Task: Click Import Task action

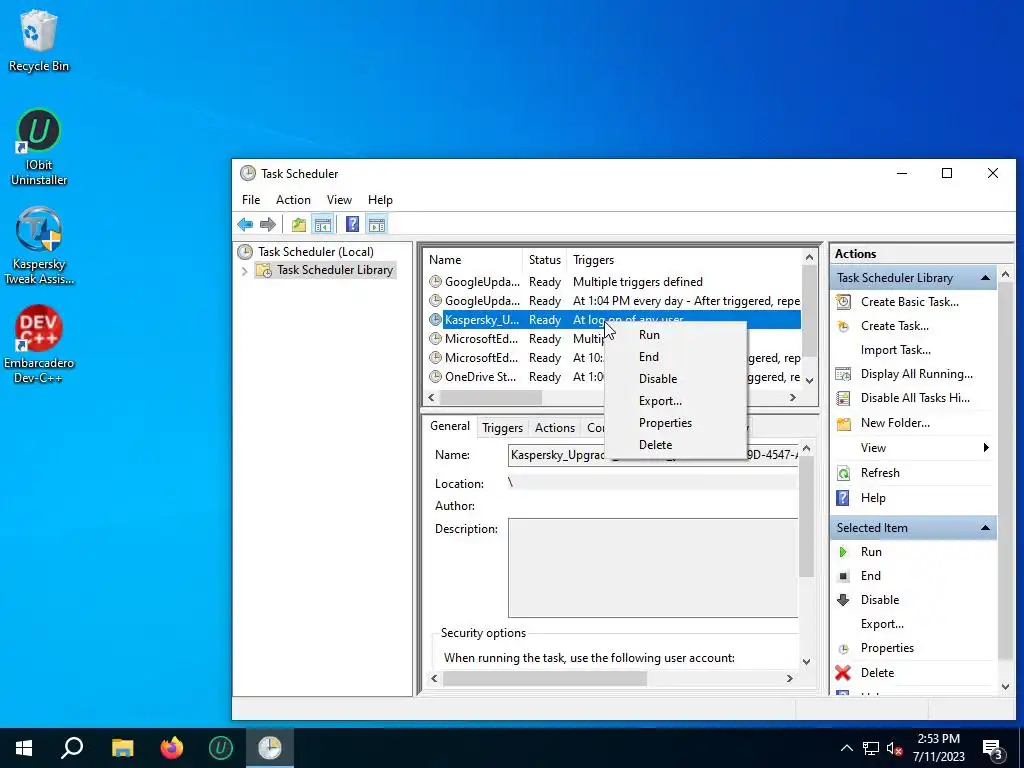Action: tap(895, 350)
